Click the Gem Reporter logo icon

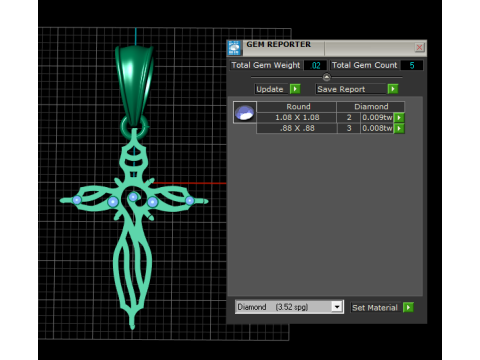[234, 48]
